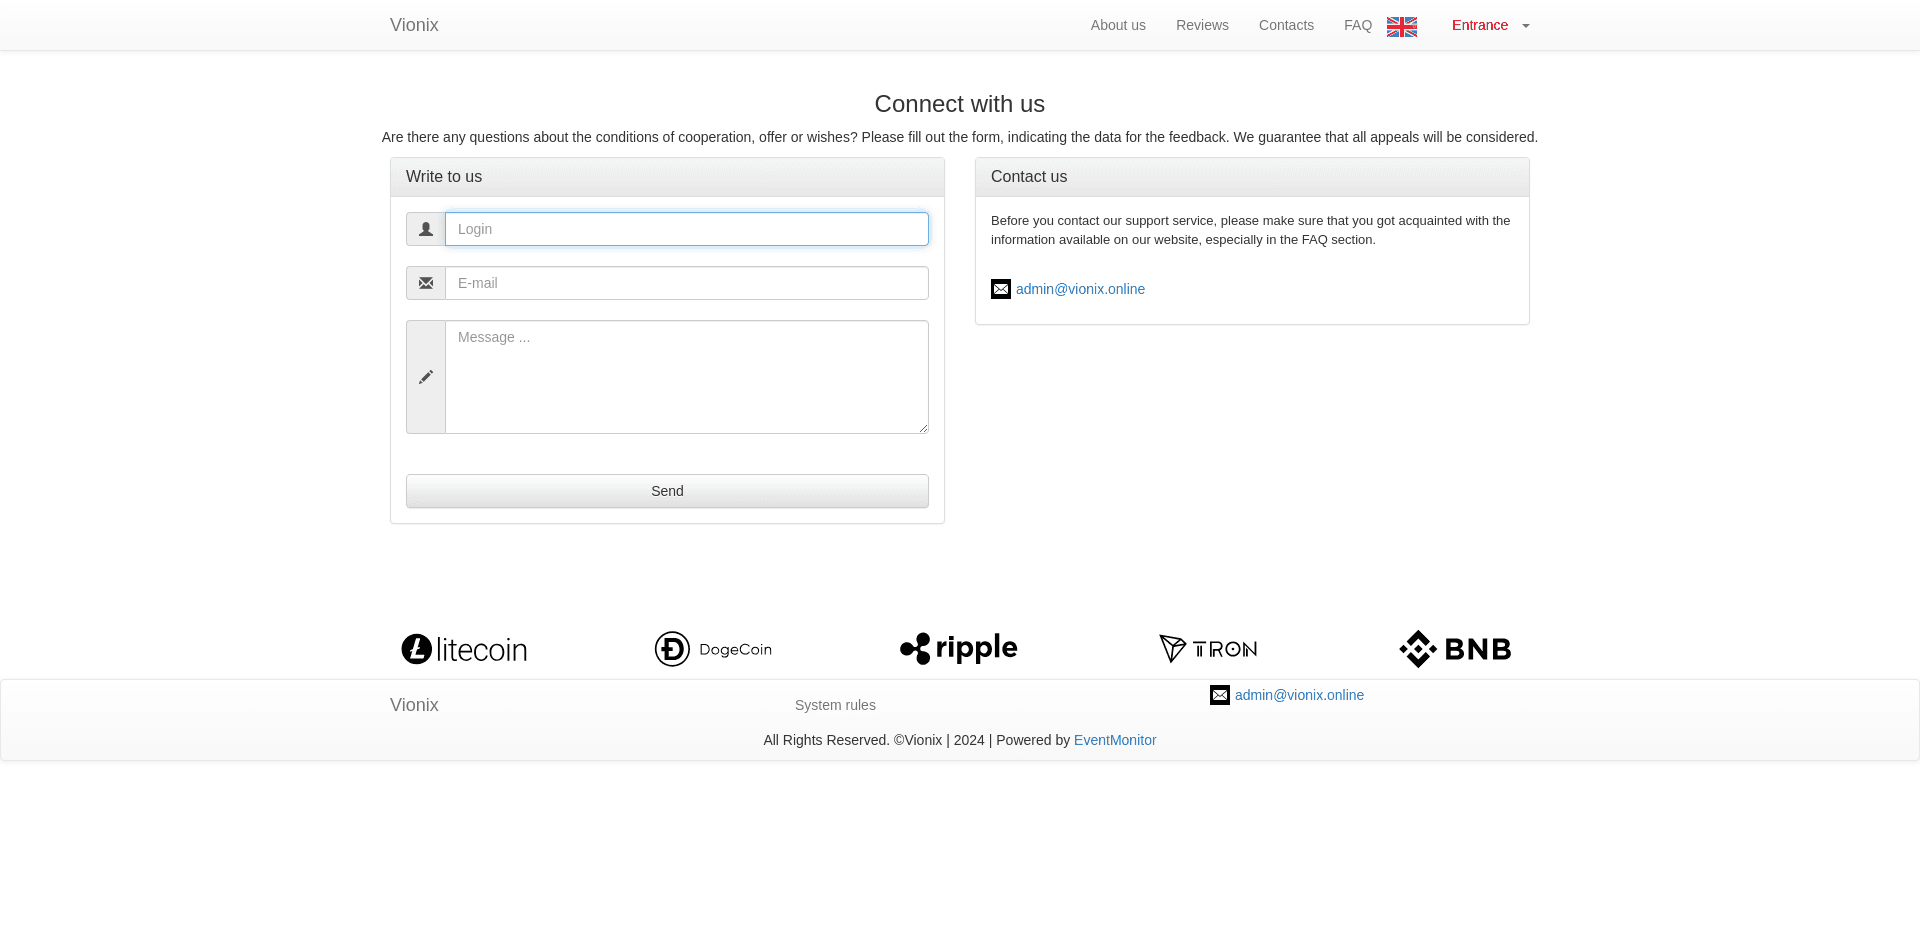
Task: Switch language using the UK flag icon
Action: point(1401,26)
